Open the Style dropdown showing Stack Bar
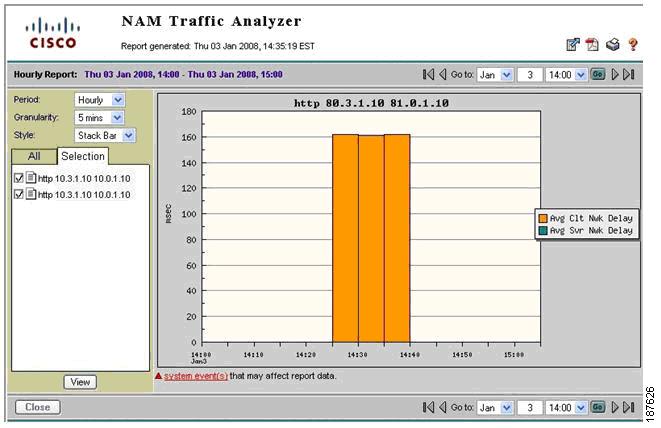The image size is (661, 428). coord(105,135)
